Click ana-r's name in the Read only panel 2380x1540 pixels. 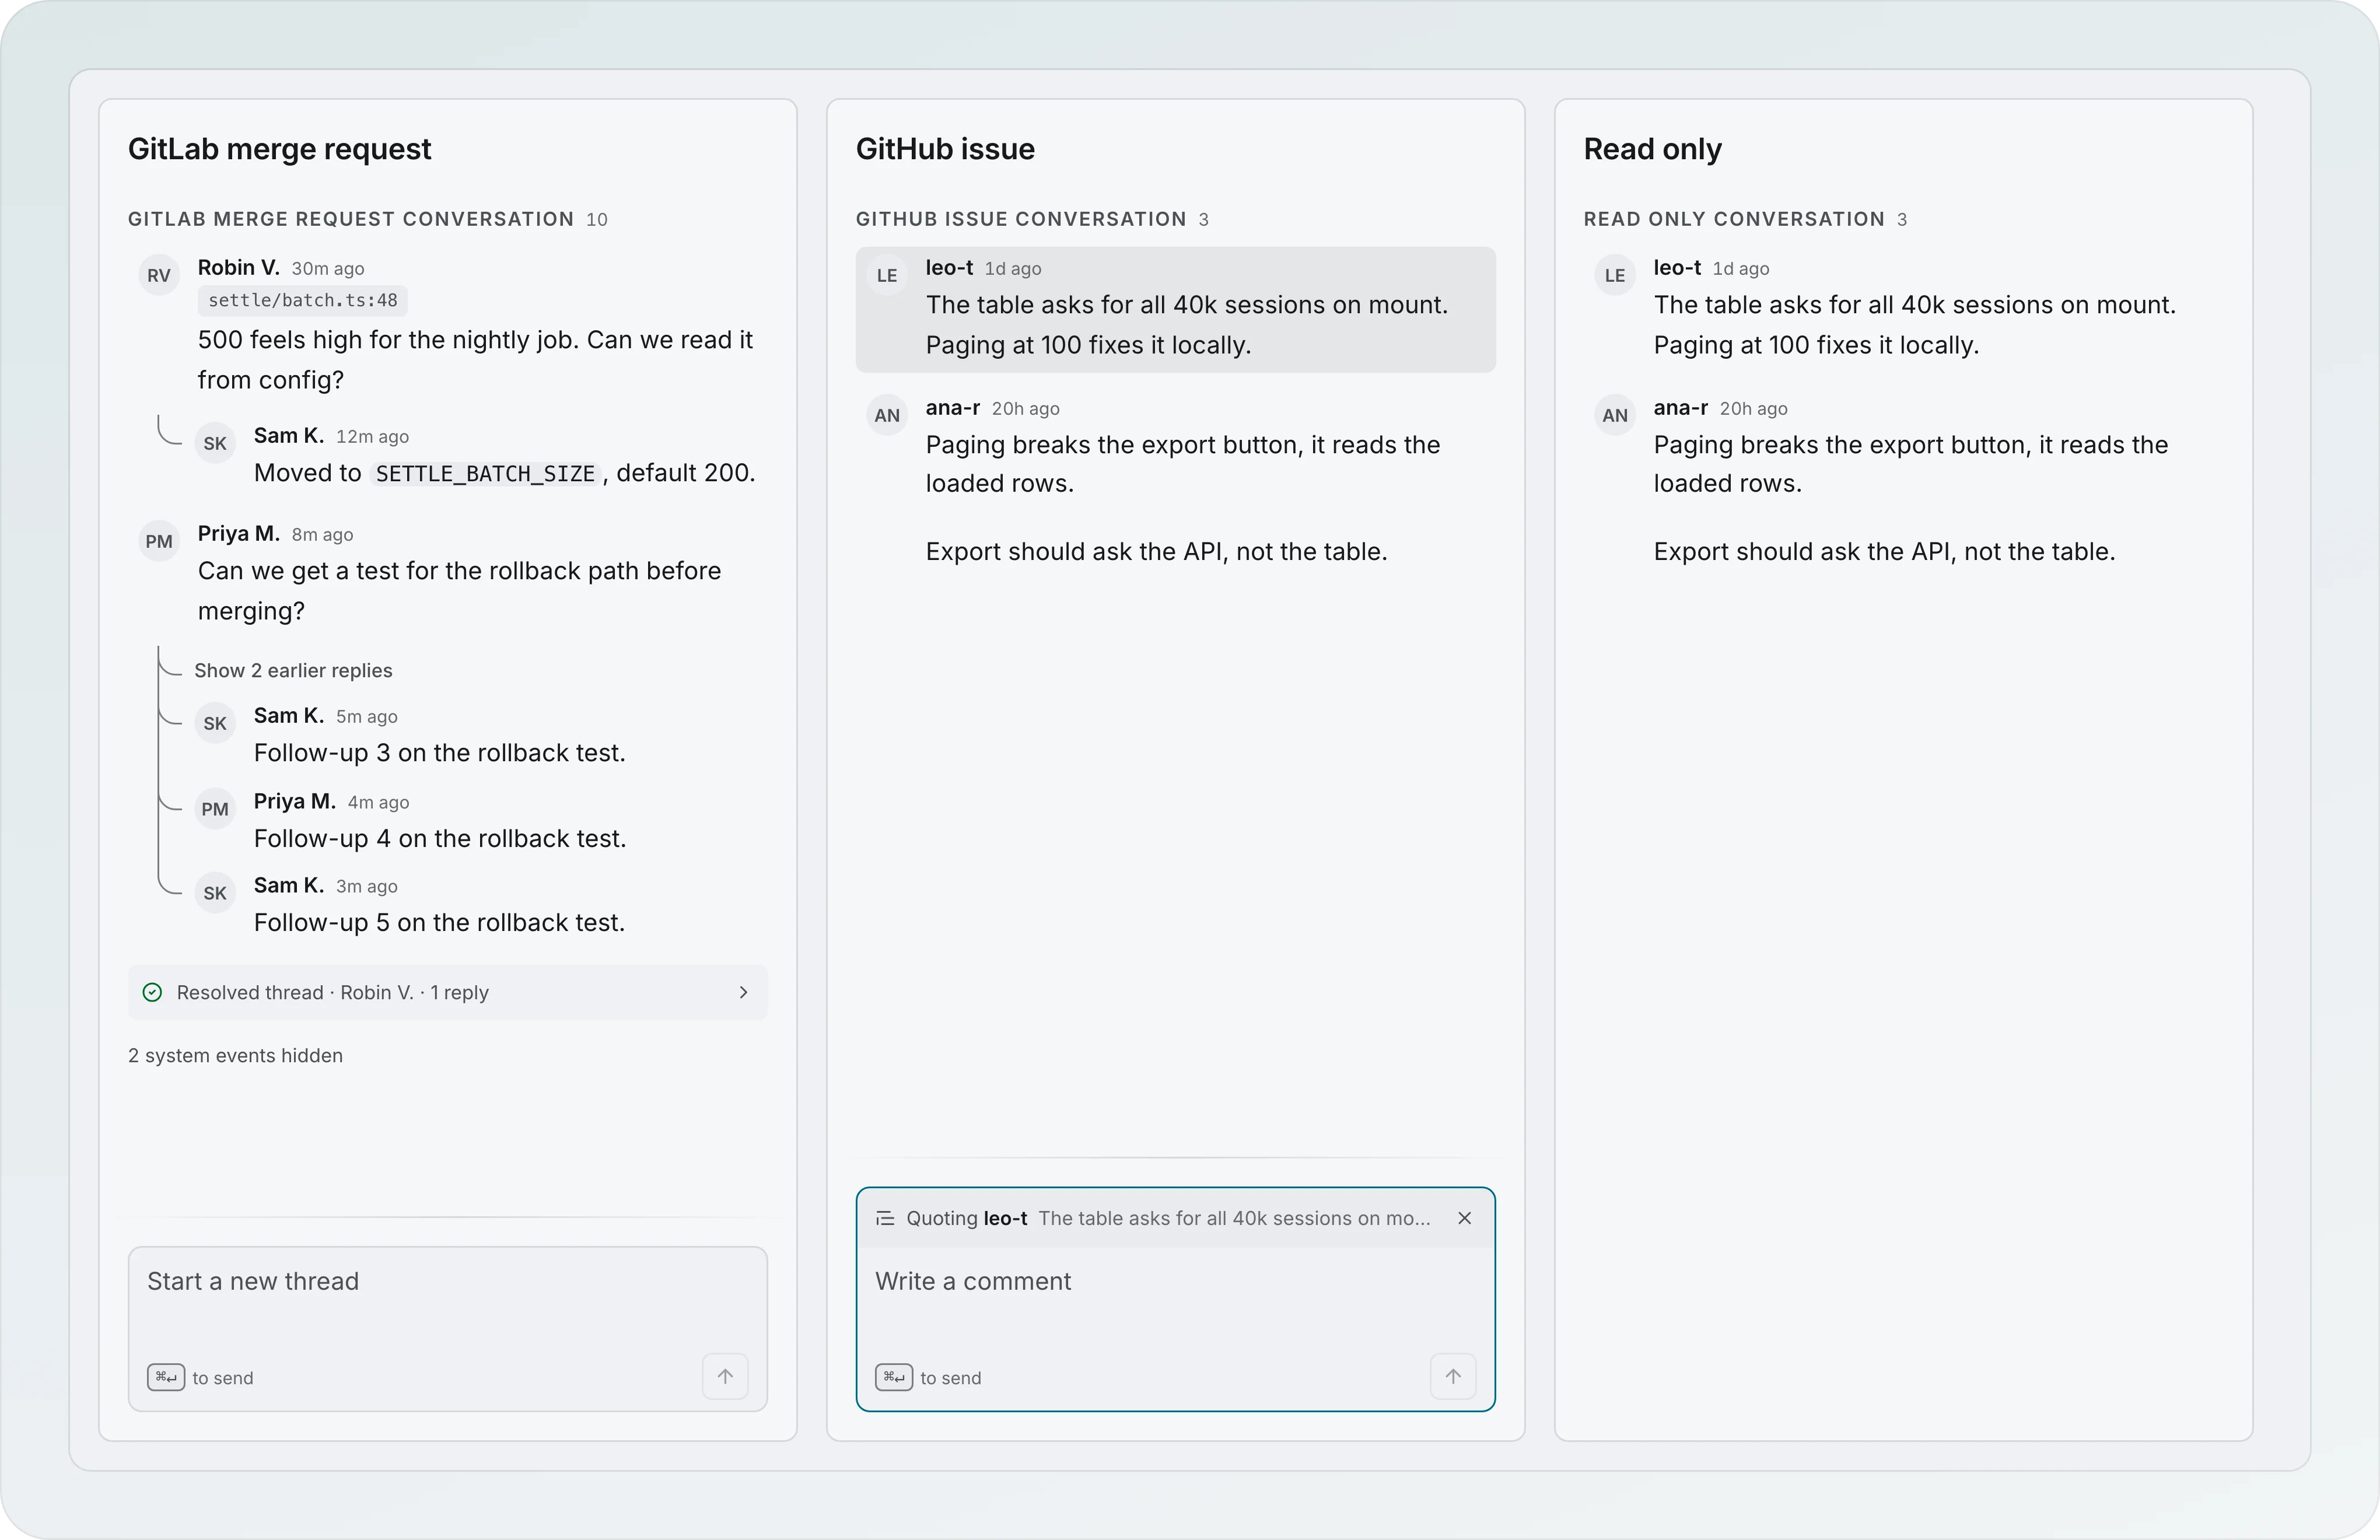(x=1680, y=407)
